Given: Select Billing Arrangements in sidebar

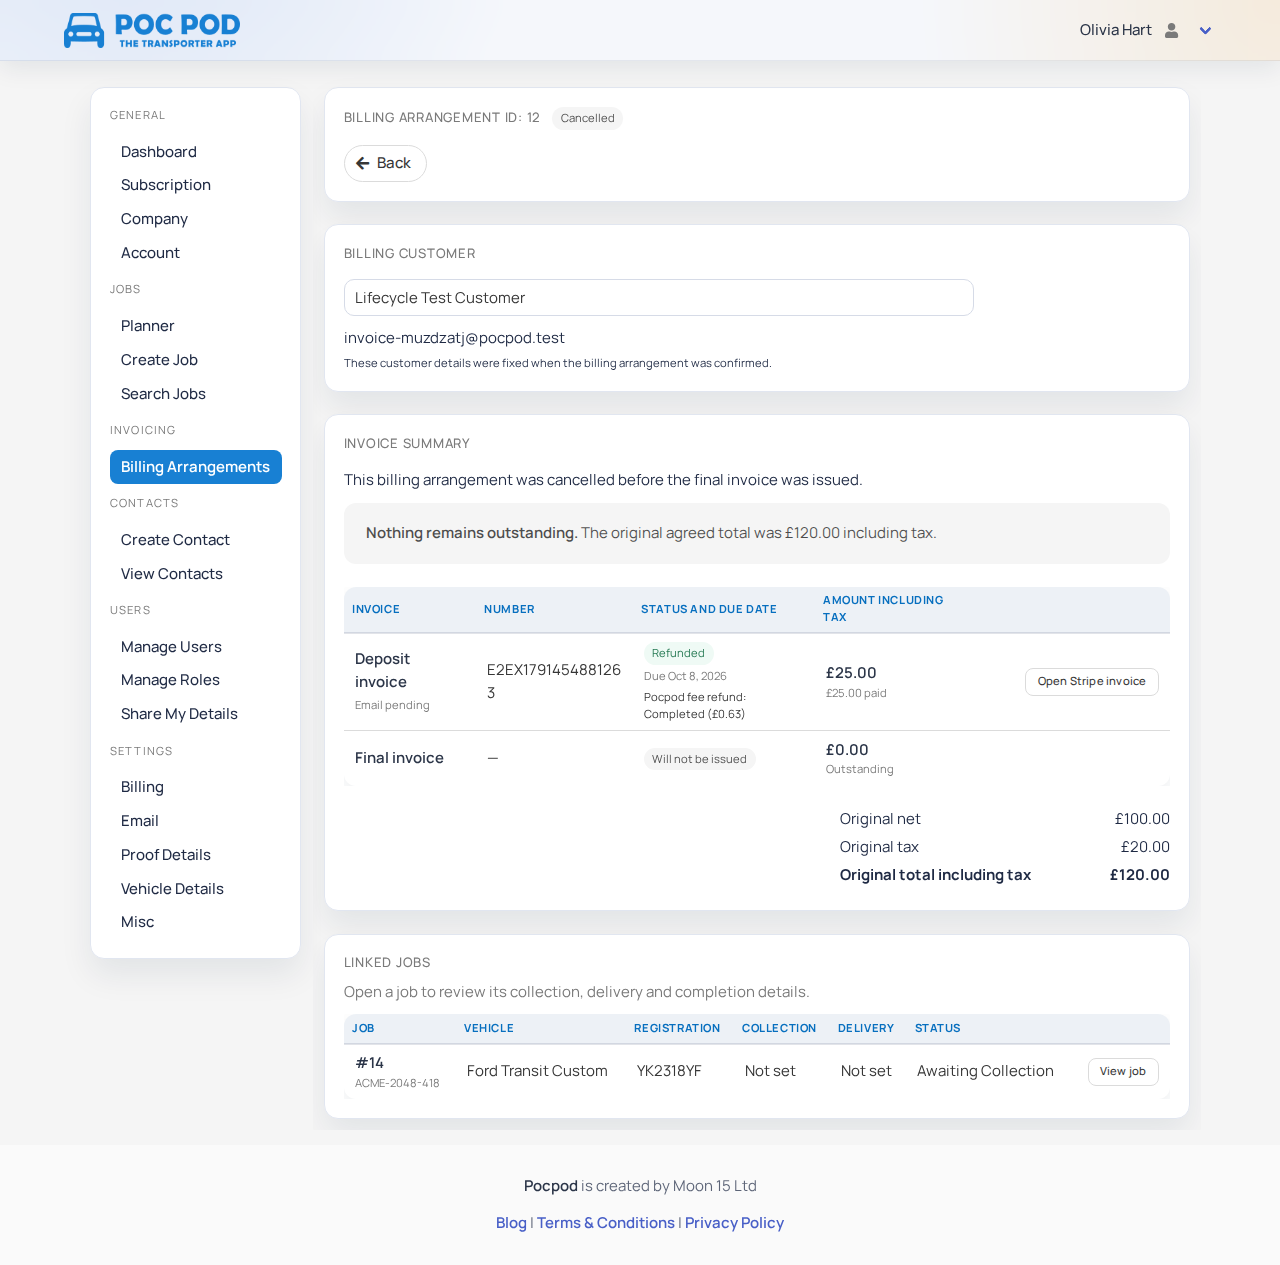Looking at the screenshot, I should click(196, 467).
